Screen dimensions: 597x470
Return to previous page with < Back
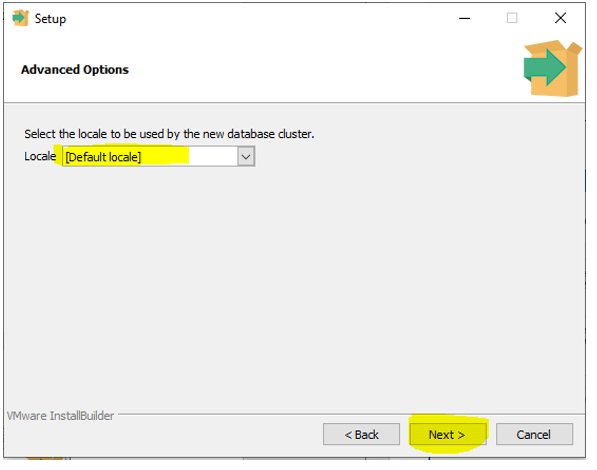pos(361,435)
